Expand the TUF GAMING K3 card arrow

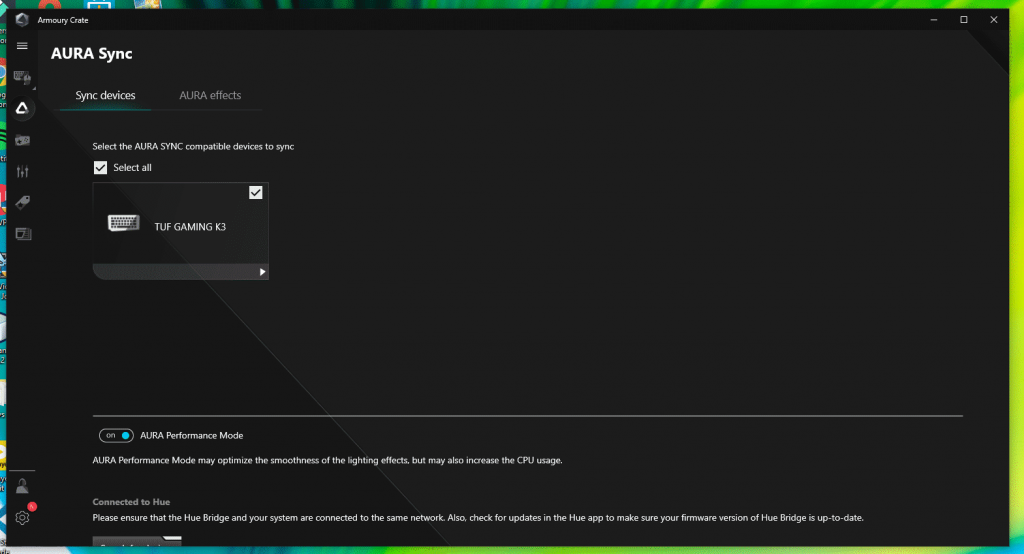[263, 272]
